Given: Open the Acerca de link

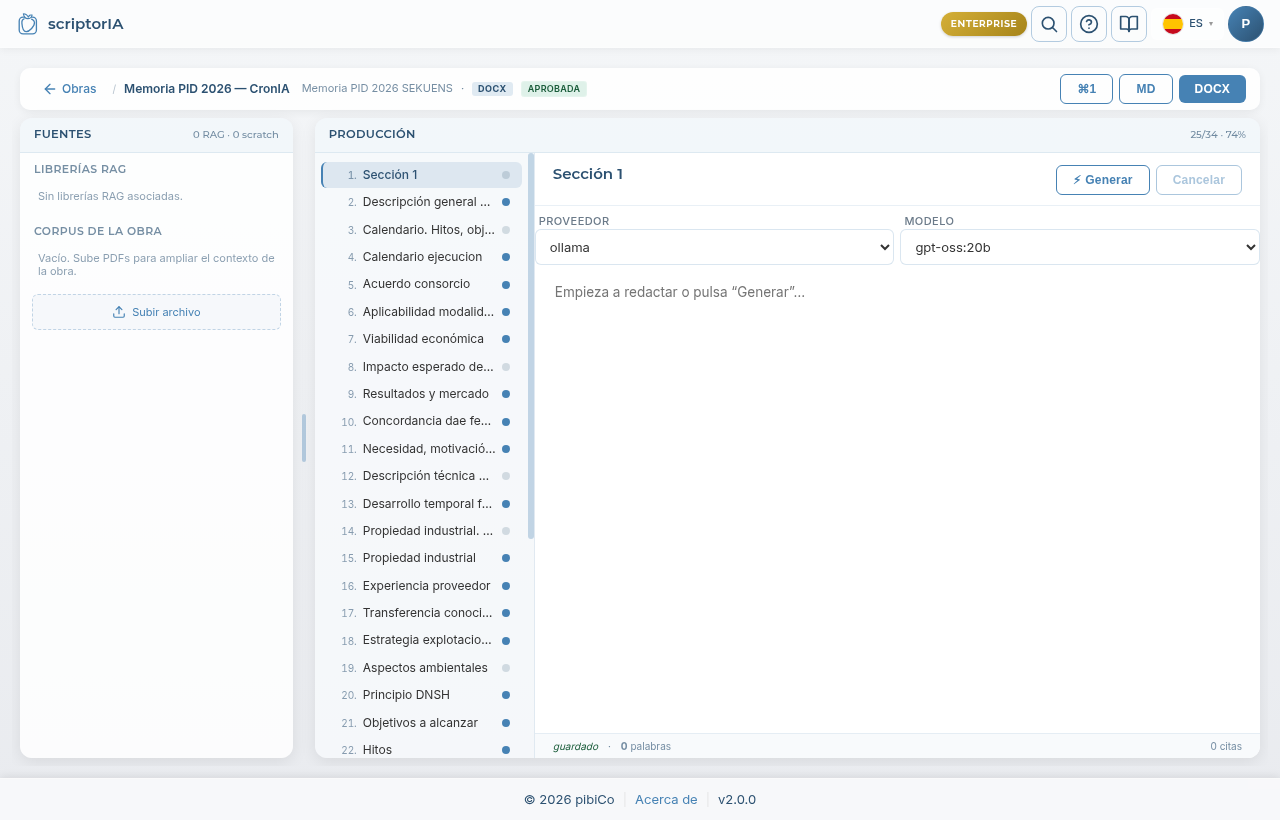Looking at the screenshot, I should 666,800.
